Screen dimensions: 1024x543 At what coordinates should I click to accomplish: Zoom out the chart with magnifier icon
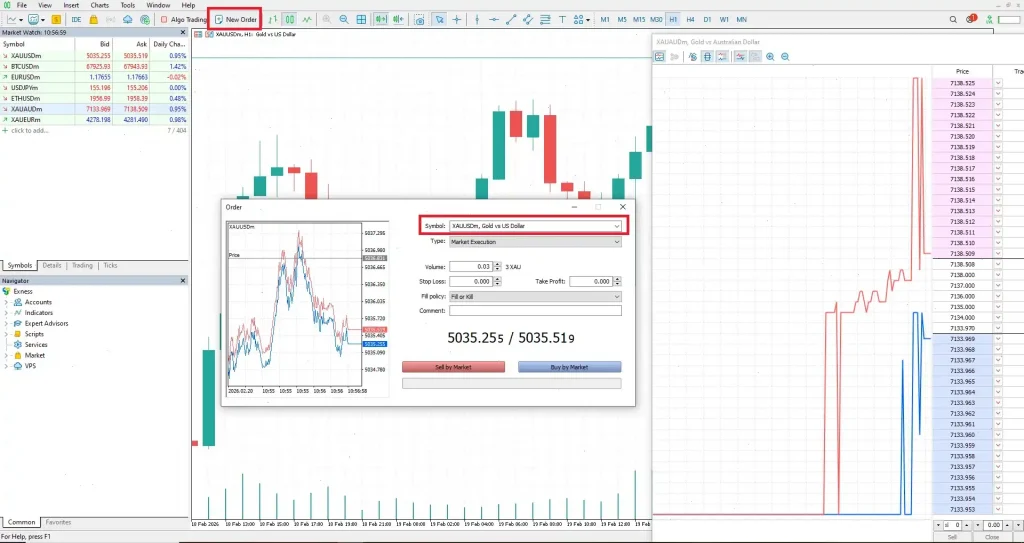tap(344, 20)
